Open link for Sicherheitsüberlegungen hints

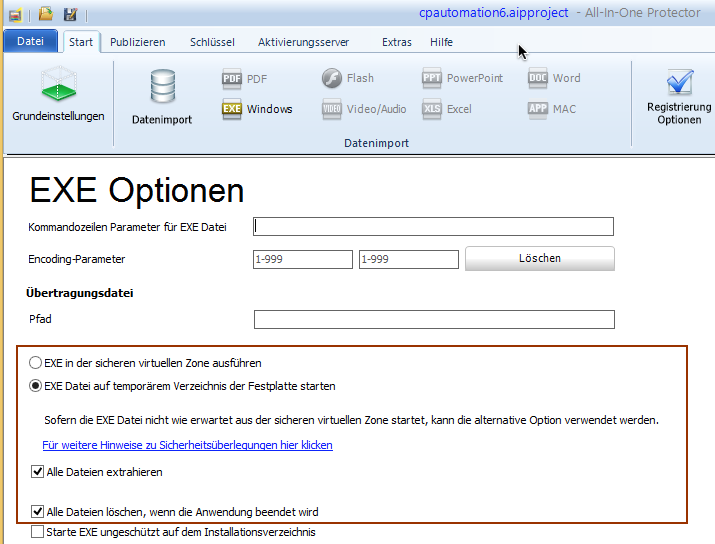[187, 445]
